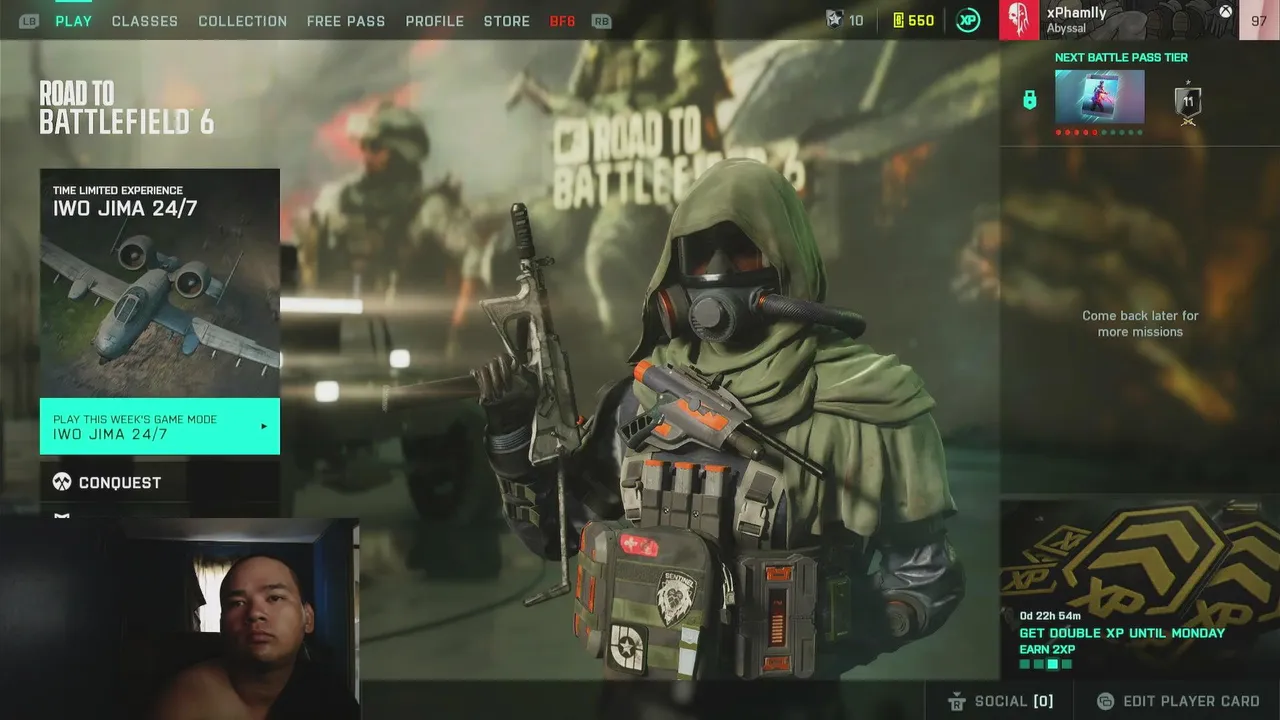
Task: Play this week's game mode Iwo Jima 24/7
Action: 160,427
